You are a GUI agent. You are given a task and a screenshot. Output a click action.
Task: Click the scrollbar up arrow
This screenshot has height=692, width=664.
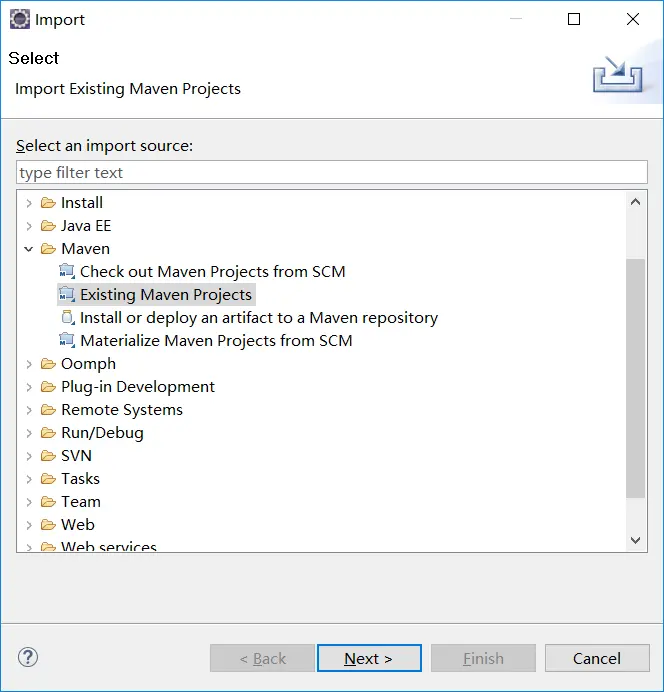pos(635,202)
